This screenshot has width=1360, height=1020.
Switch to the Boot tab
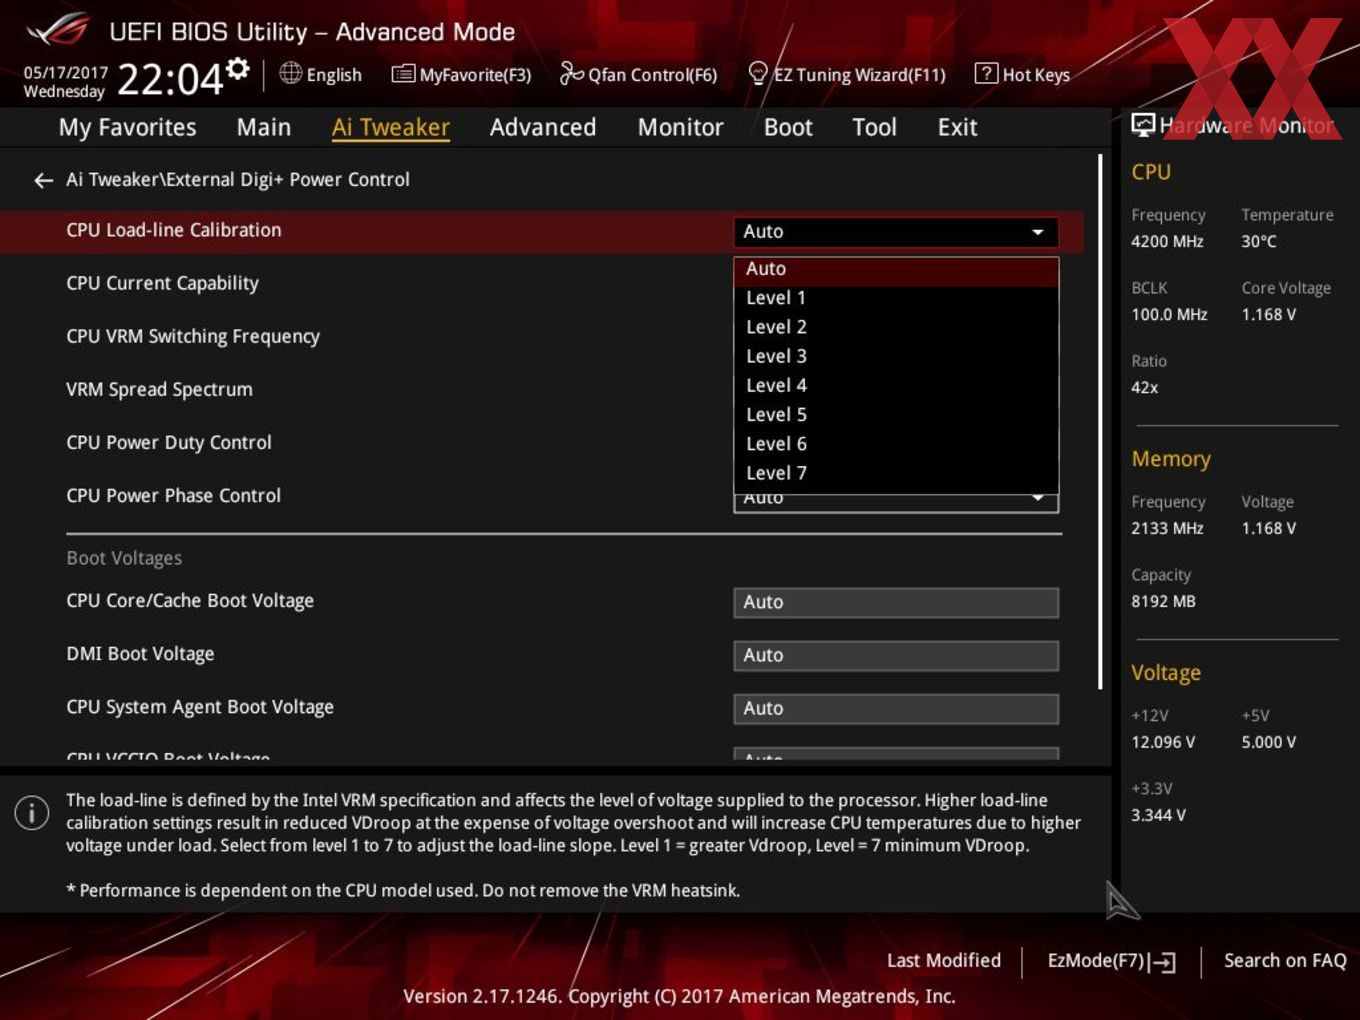coord(788,127)
